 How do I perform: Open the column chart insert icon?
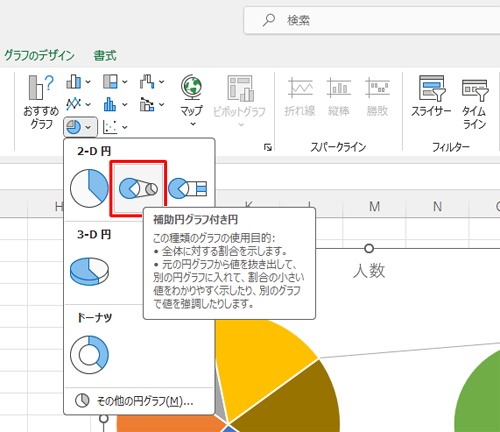(73, 81)
